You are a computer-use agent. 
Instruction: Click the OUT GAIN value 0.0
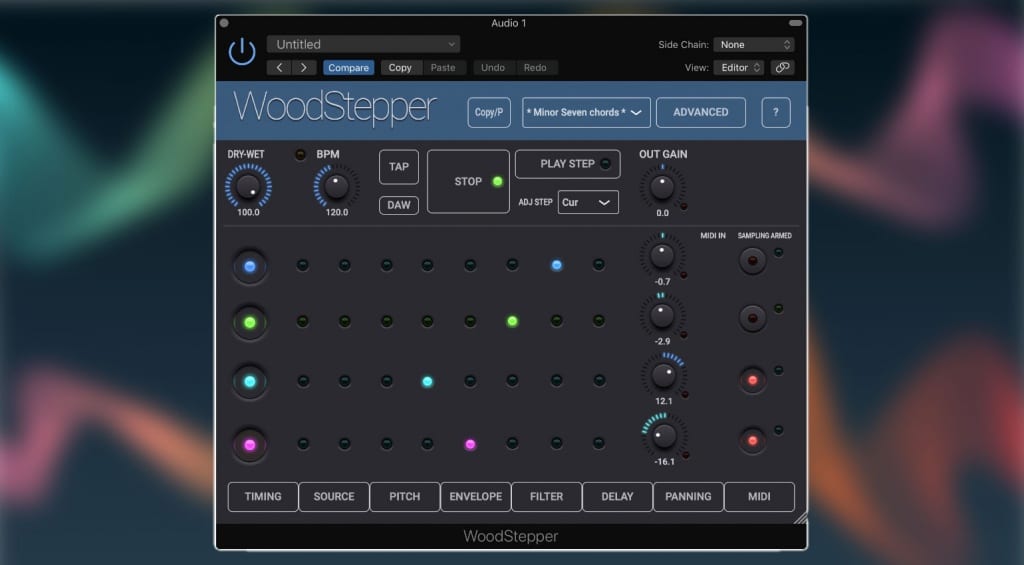tap(662, 213)
